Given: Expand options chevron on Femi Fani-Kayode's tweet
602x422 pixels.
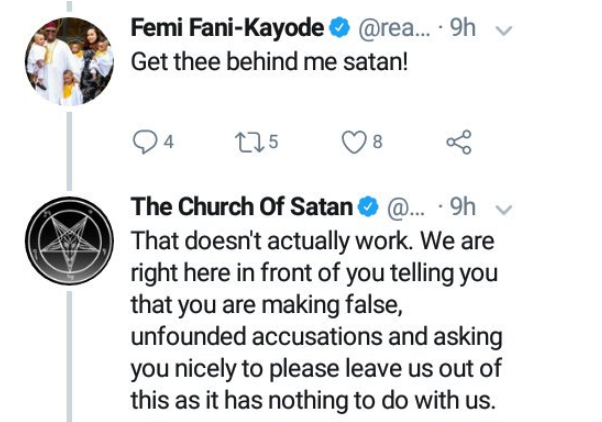Looking at the screenshot, I should (505, 30).
